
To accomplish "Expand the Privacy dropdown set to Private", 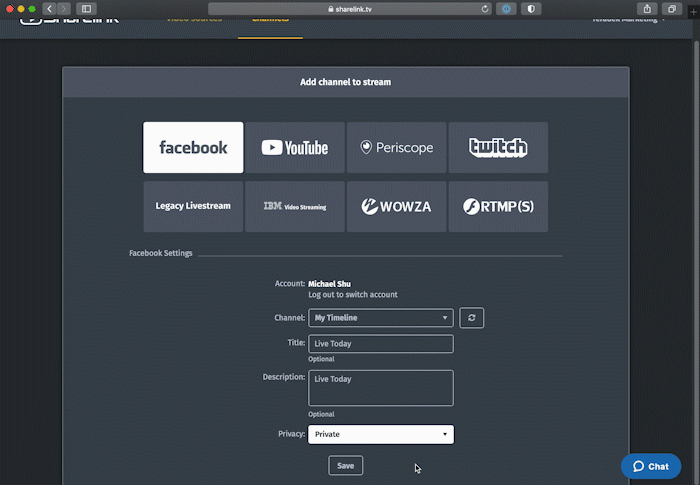I will [x=380, y=434].
